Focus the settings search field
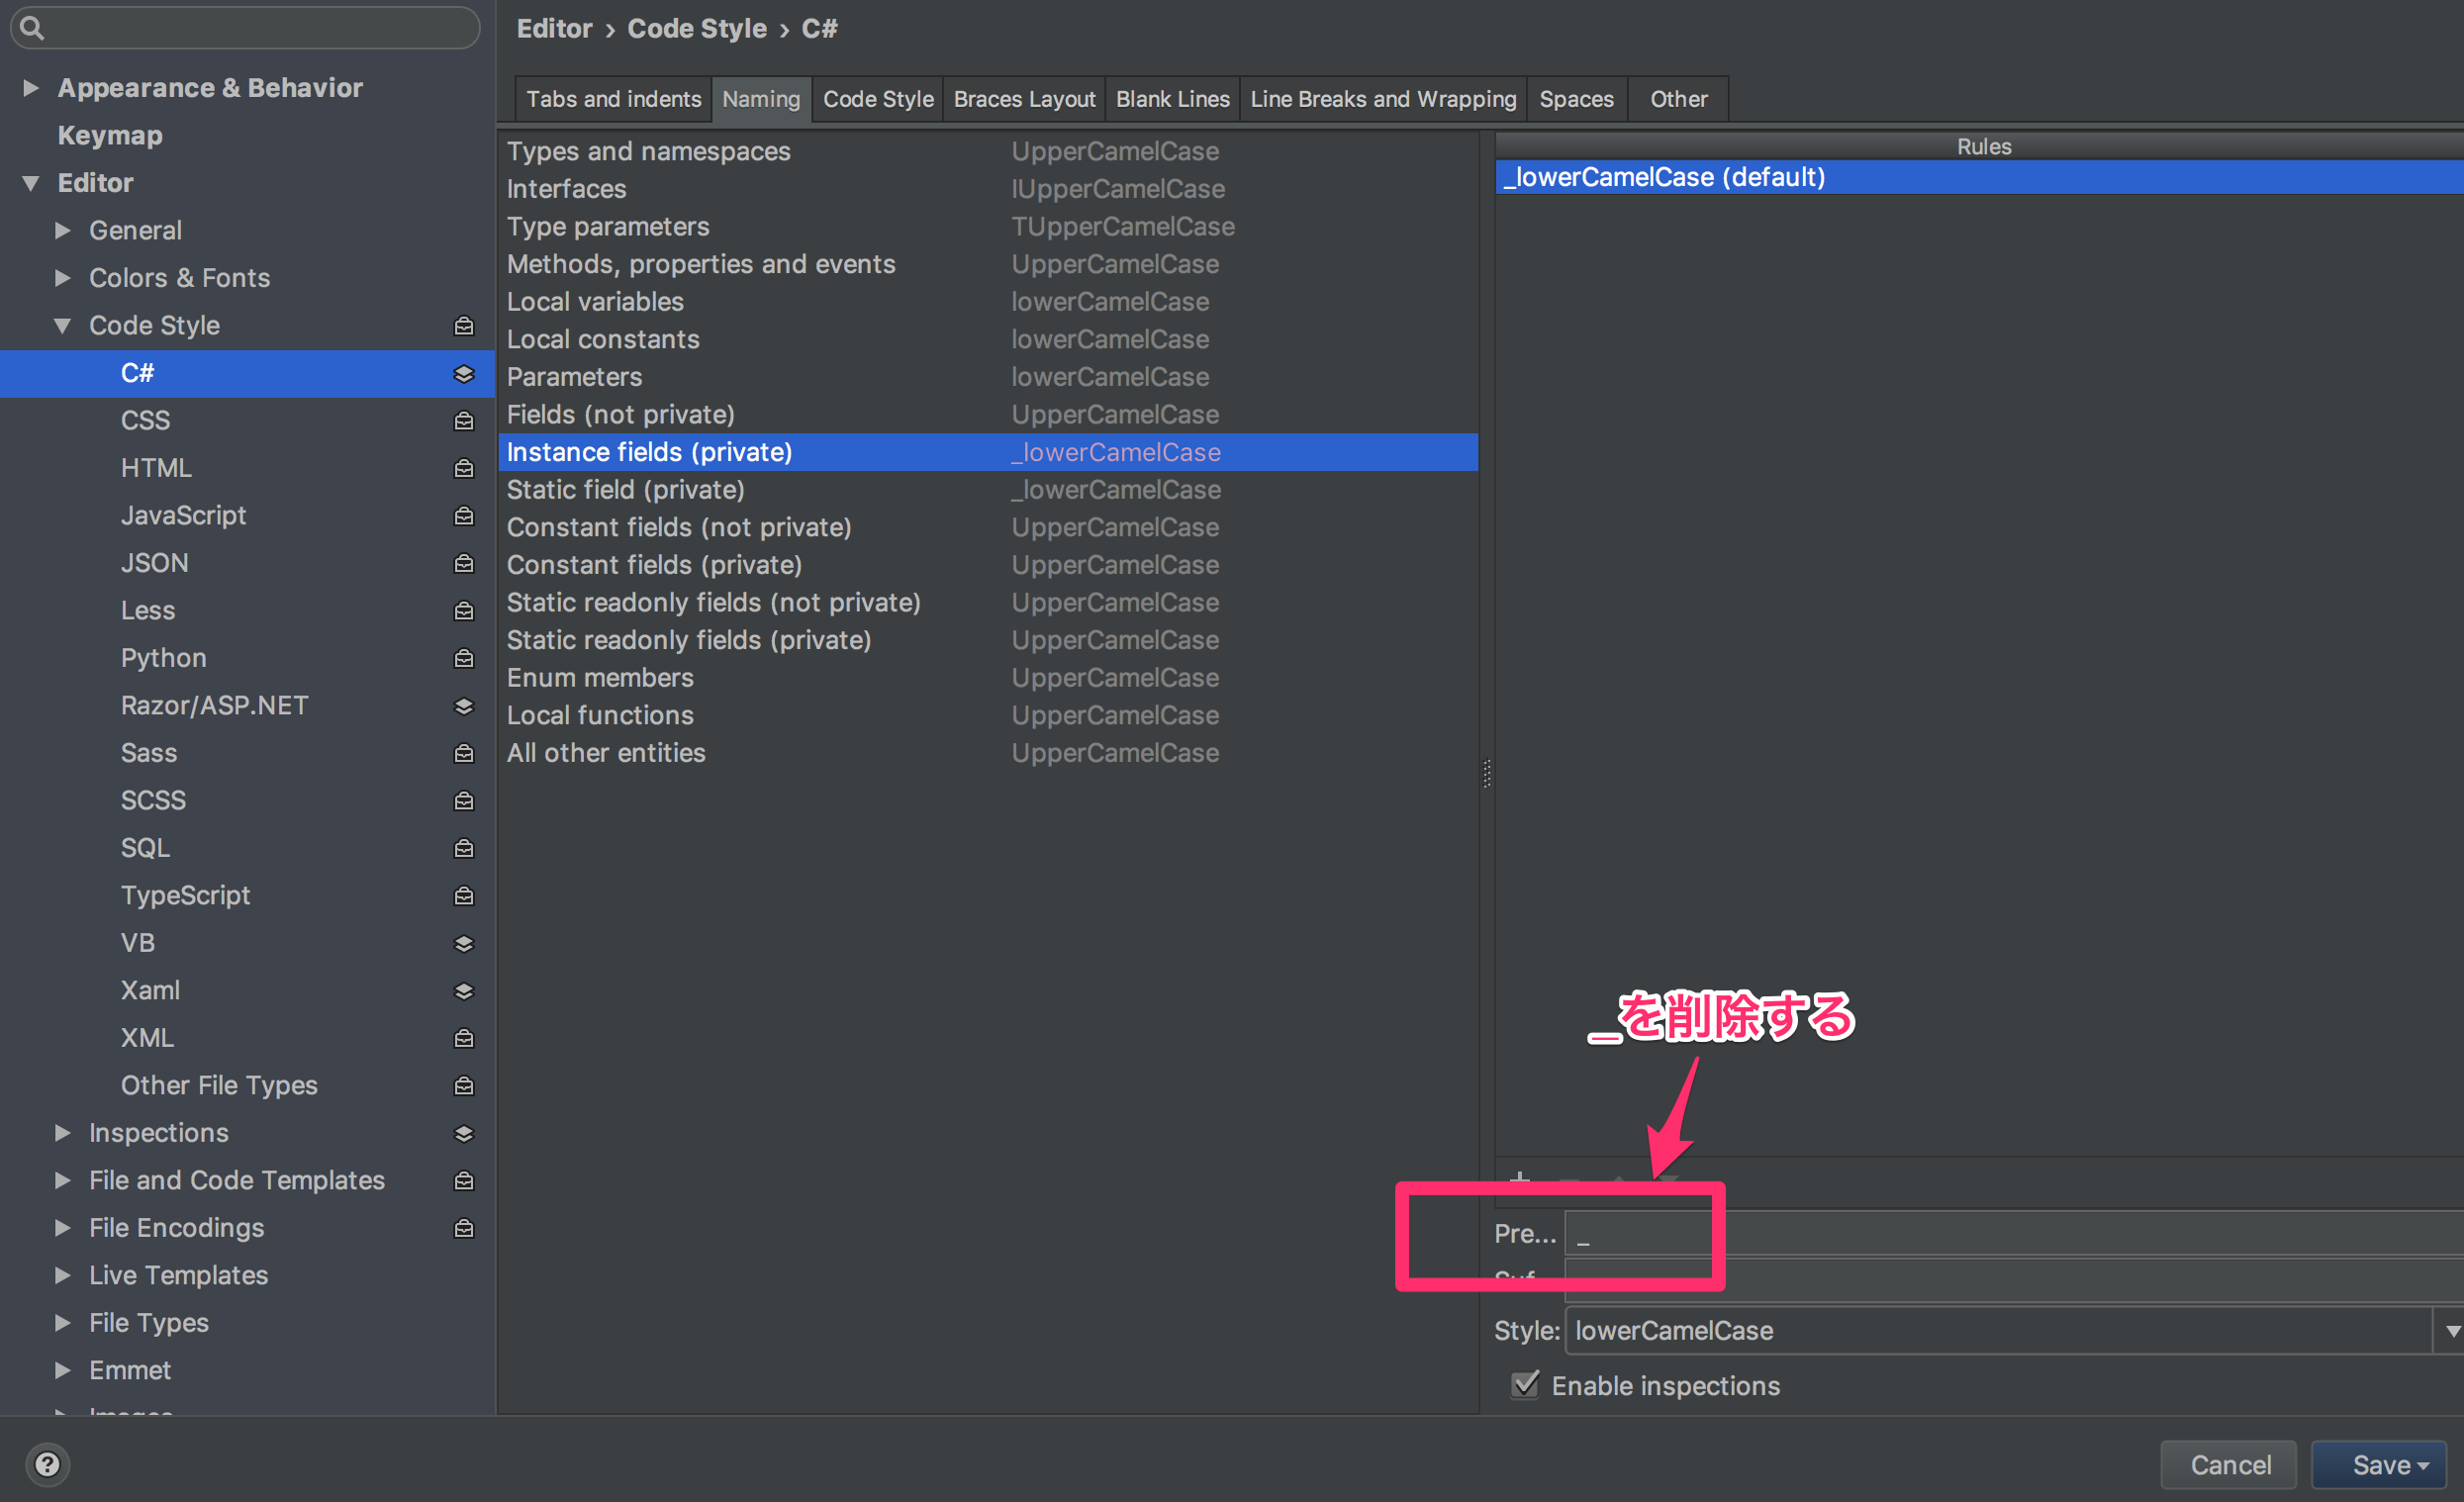This screenshot has width=2464, height=1502. (245, 28)
